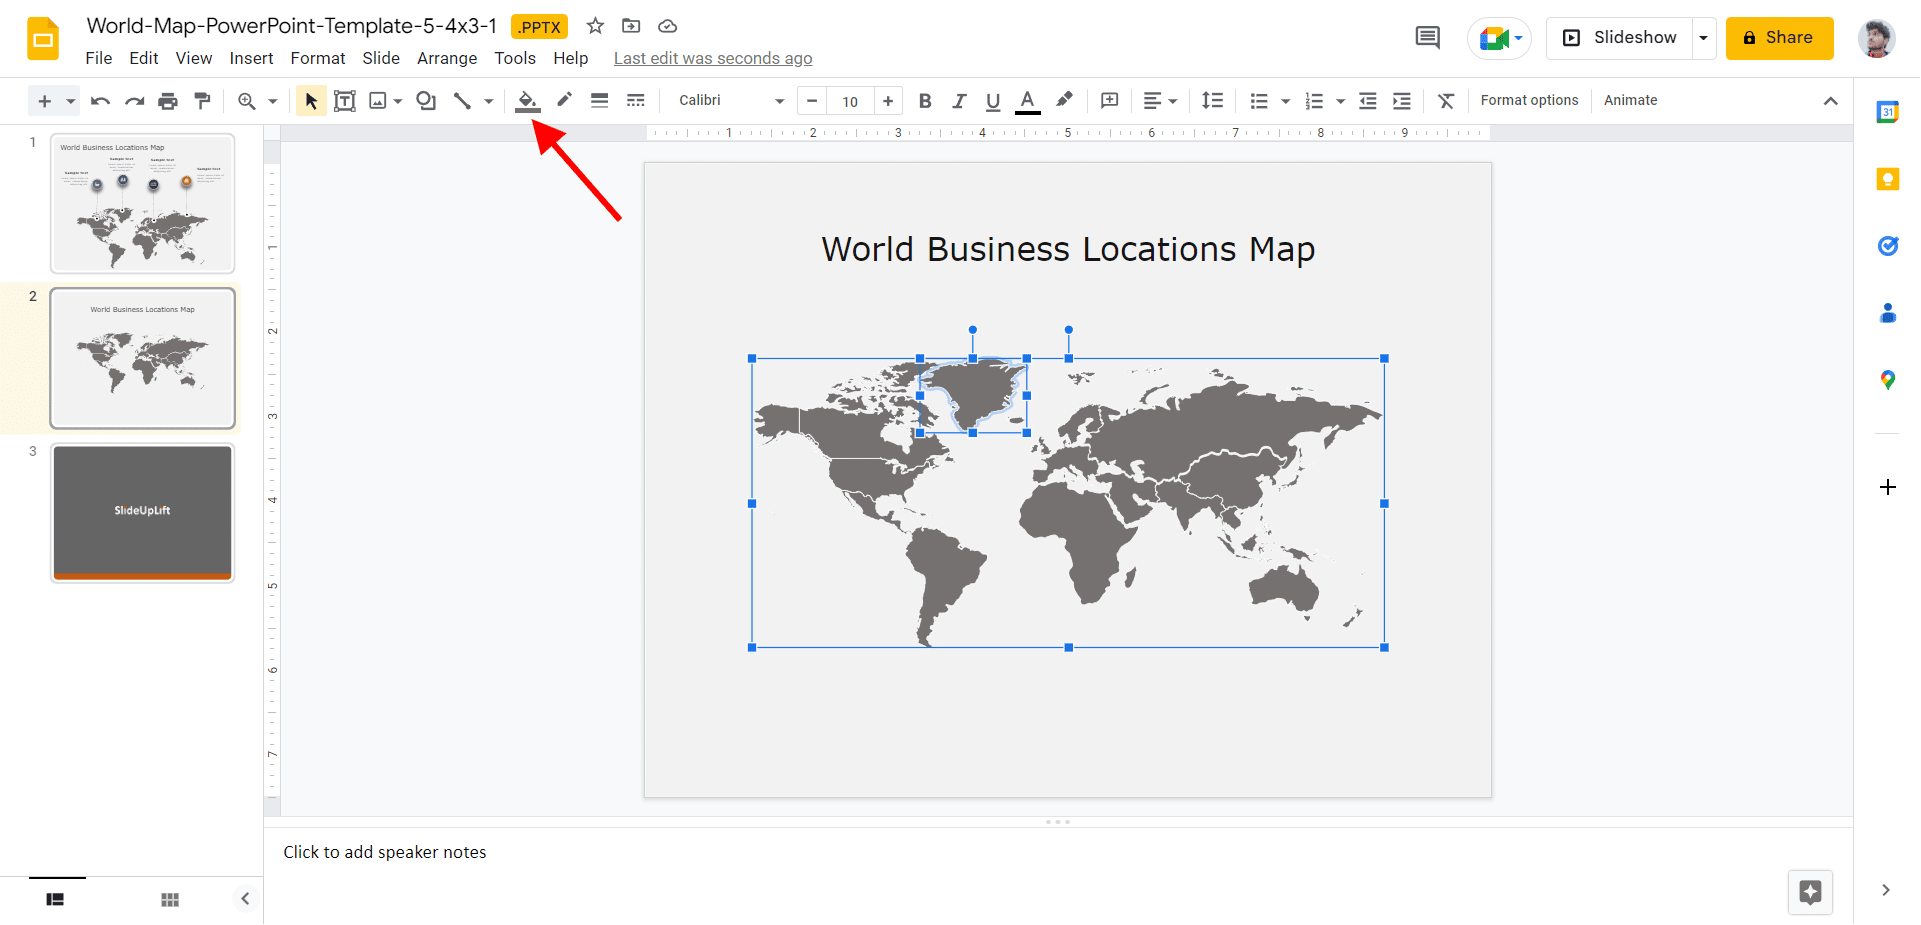Open the Insert menu
Viewport: 1921px width, 925px height.
tap(251, 58)
